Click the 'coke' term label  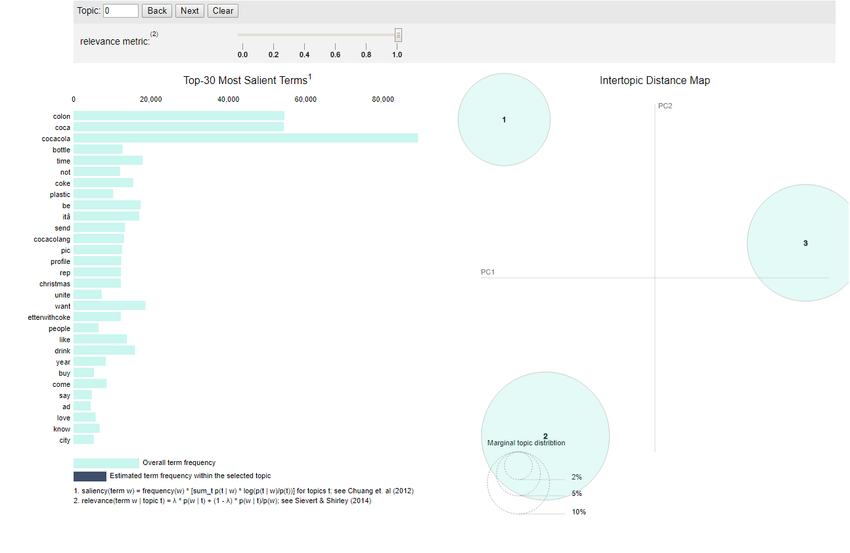coord(62,183)
